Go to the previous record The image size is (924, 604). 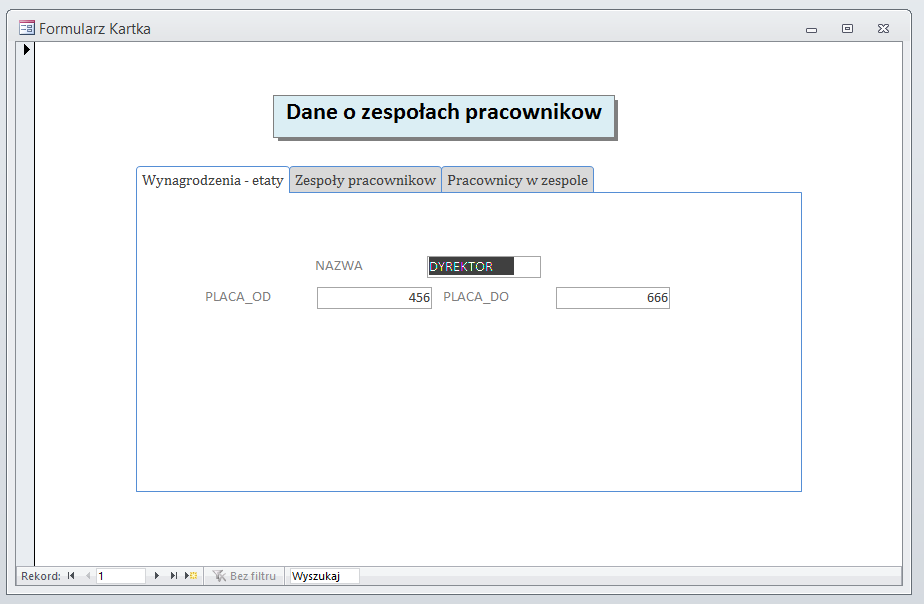(87, 576)
